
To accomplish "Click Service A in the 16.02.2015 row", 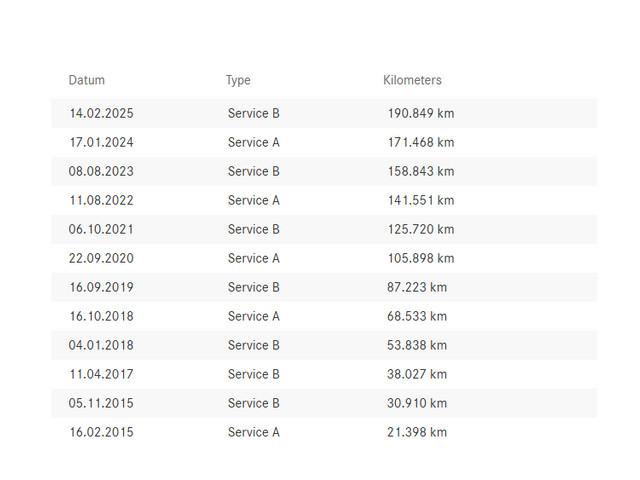I will (254, 432).
